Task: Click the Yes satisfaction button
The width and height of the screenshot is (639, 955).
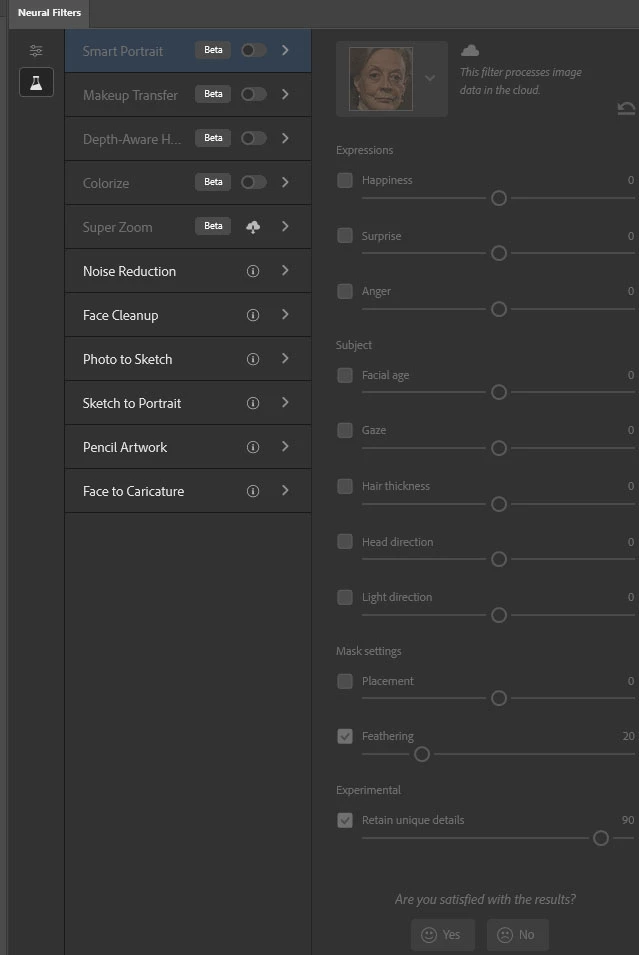Action: [x=442, y=935]
